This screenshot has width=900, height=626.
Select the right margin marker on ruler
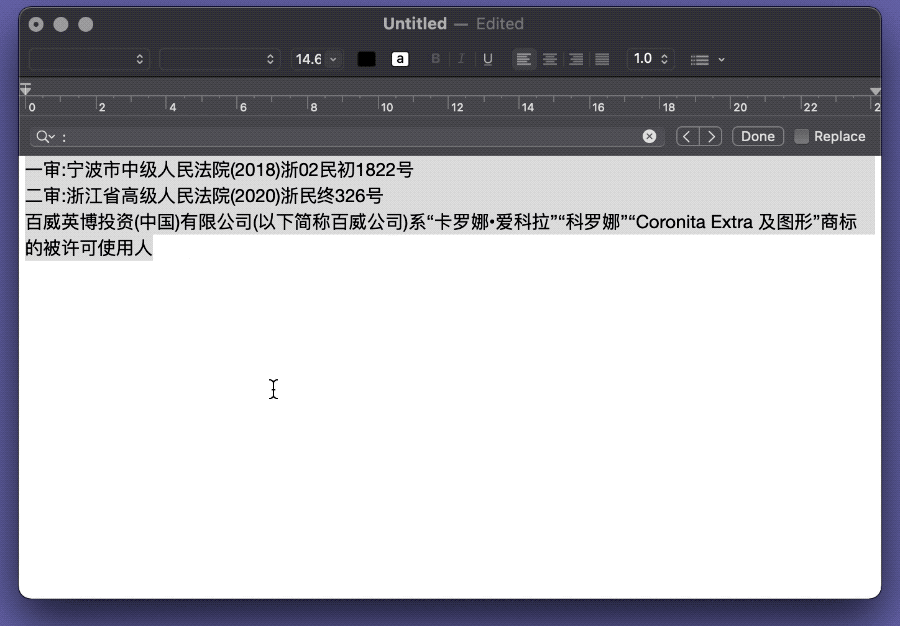pyautogui.click(x=875, y=91)
